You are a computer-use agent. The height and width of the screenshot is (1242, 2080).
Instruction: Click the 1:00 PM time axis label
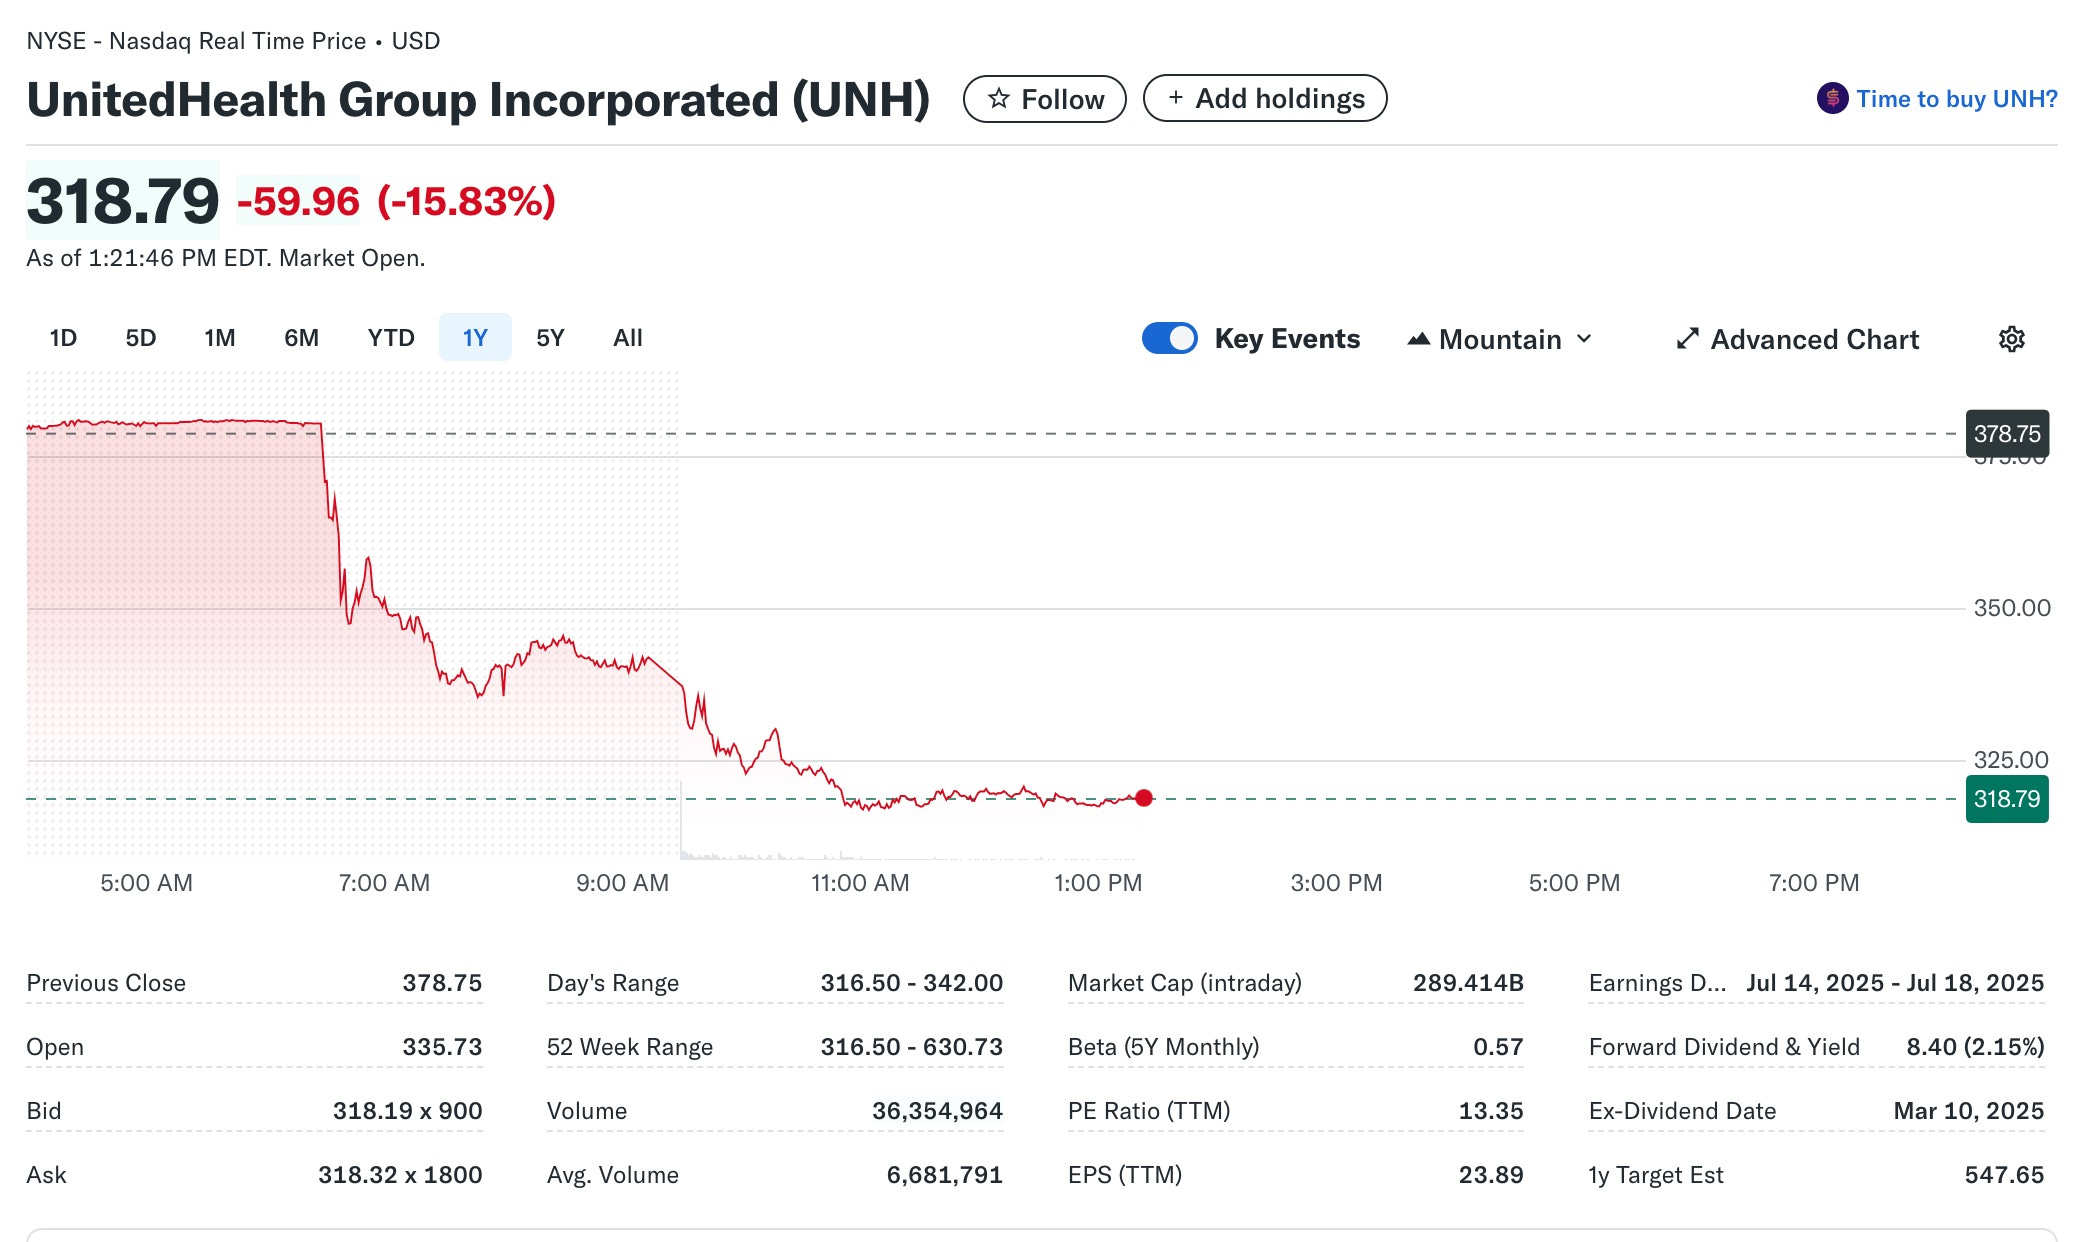pos(1098,883)
